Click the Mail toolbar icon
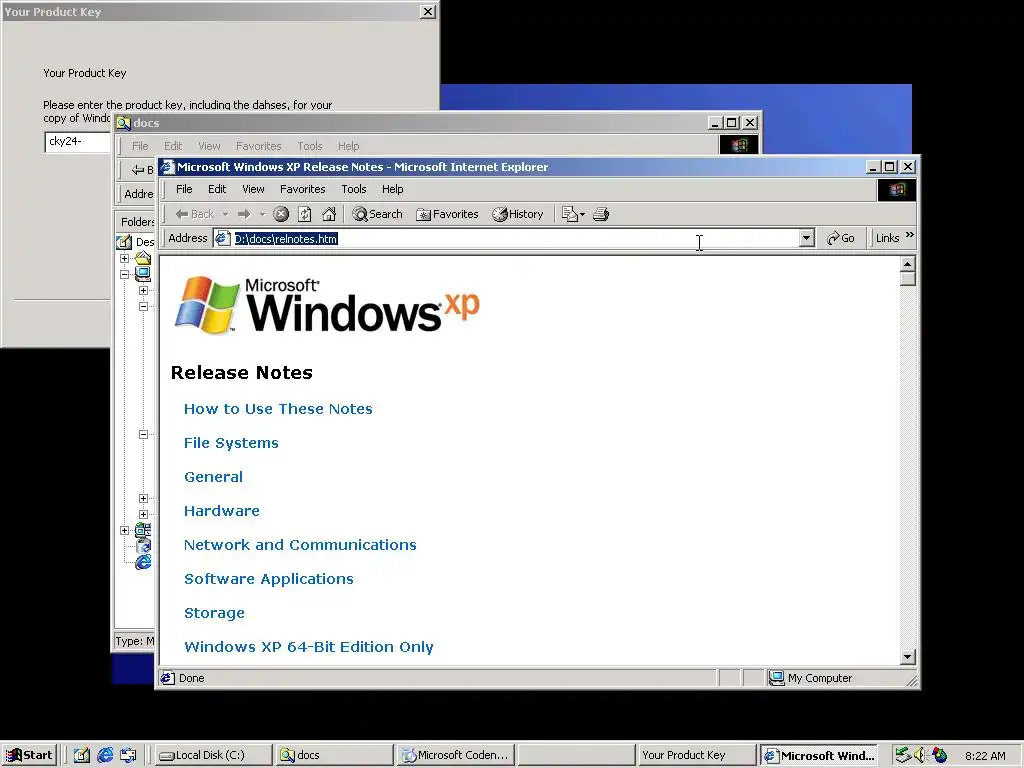This screenshot has height=768, width=1024. pyautogui.click(x=569, y=214)
